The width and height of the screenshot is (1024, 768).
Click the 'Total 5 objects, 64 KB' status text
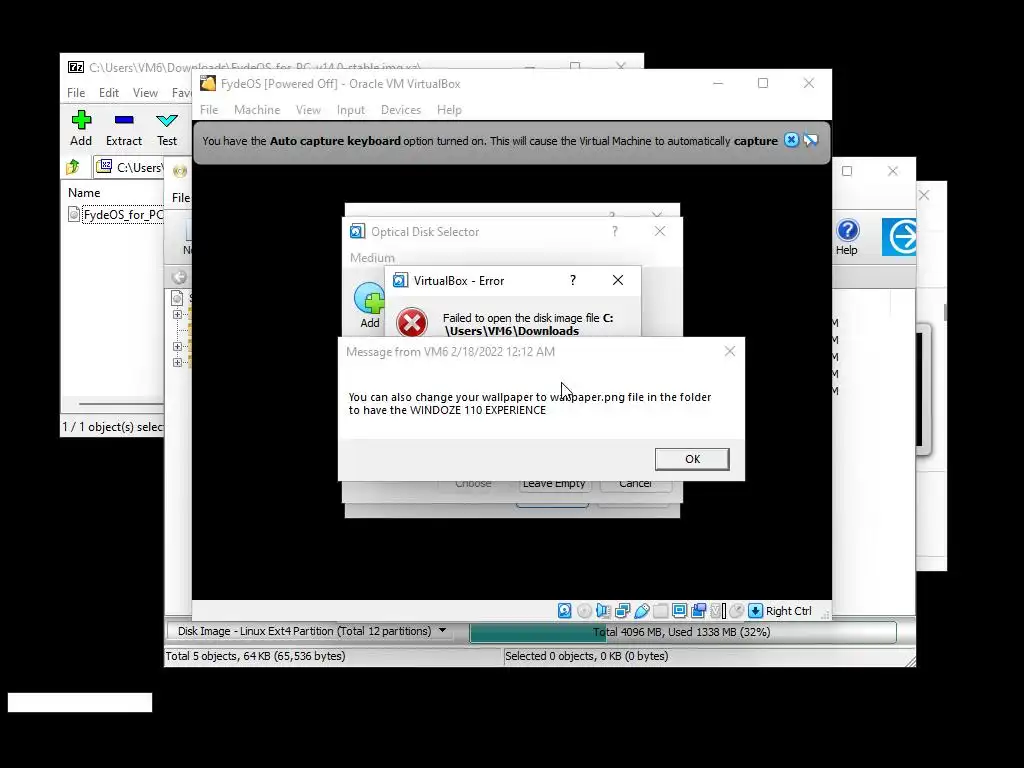pyautogui.click(x=255, y=656)
